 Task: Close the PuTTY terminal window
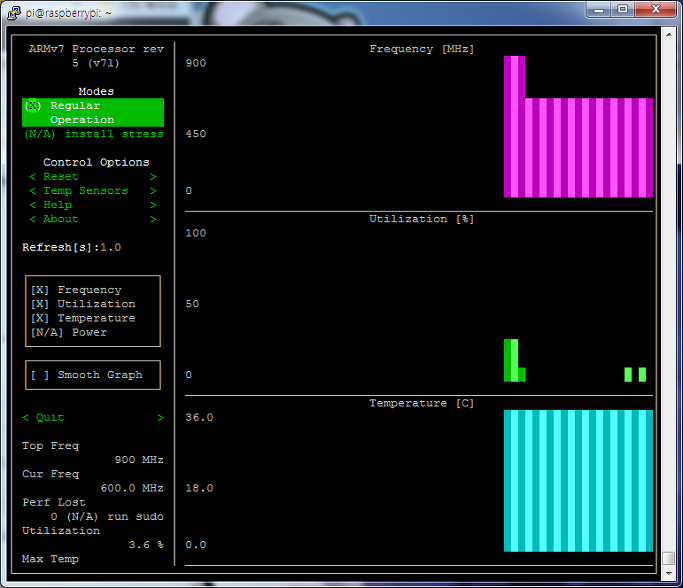click(656, 9)
